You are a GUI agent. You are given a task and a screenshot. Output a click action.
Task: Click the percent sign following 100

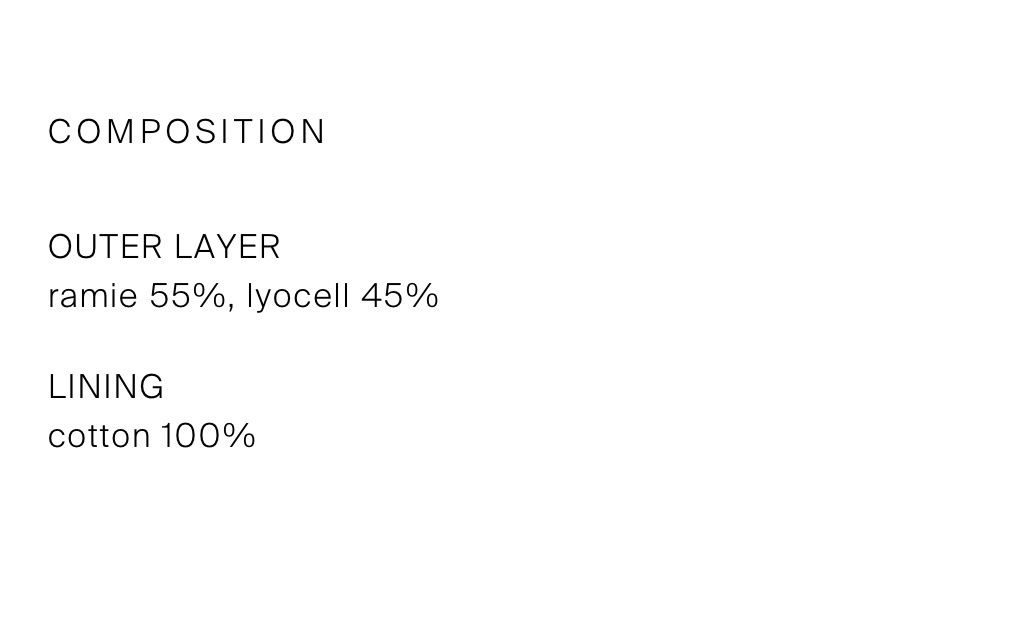coord(238,436)
